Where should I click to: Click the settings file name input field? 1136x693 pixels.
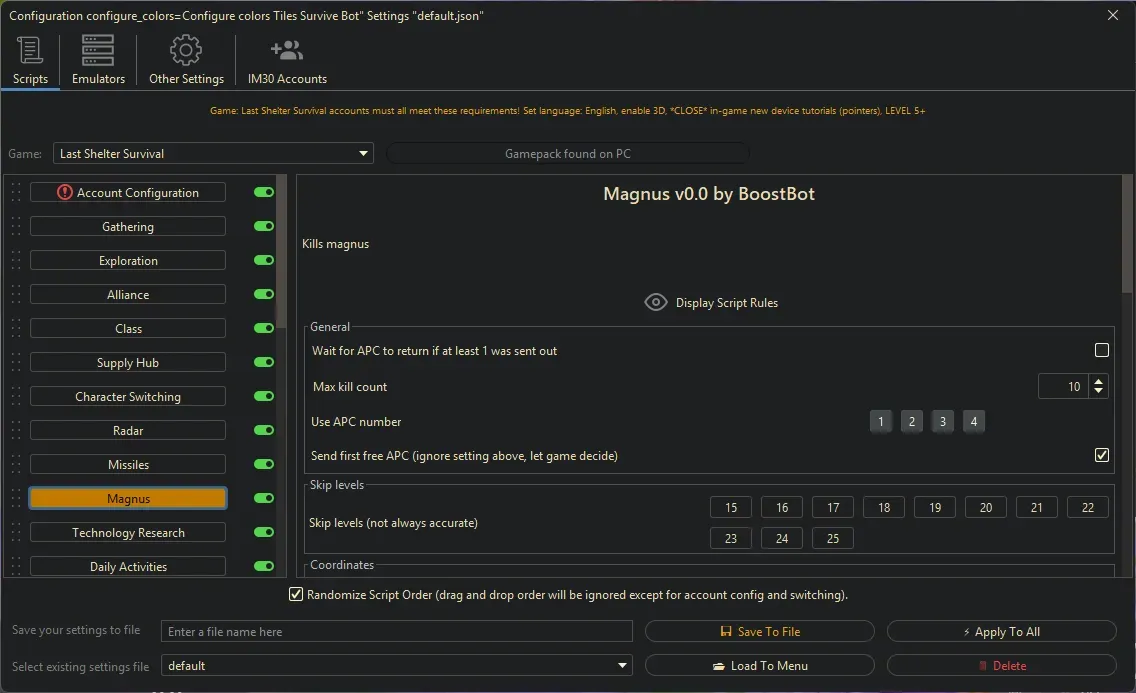point(396,631)
